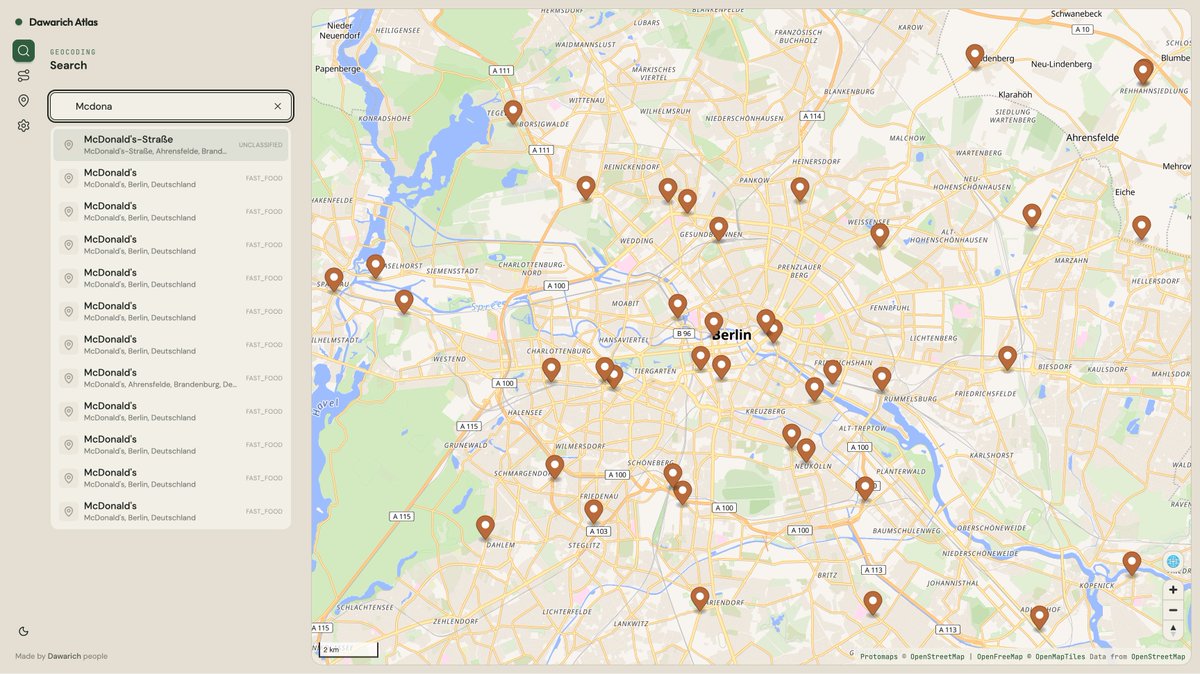Image resolution: width=1200 pixels, height=674 pixels.
Task: Click the map marker at Charlottenburg
Action: [x=551, y=368]
